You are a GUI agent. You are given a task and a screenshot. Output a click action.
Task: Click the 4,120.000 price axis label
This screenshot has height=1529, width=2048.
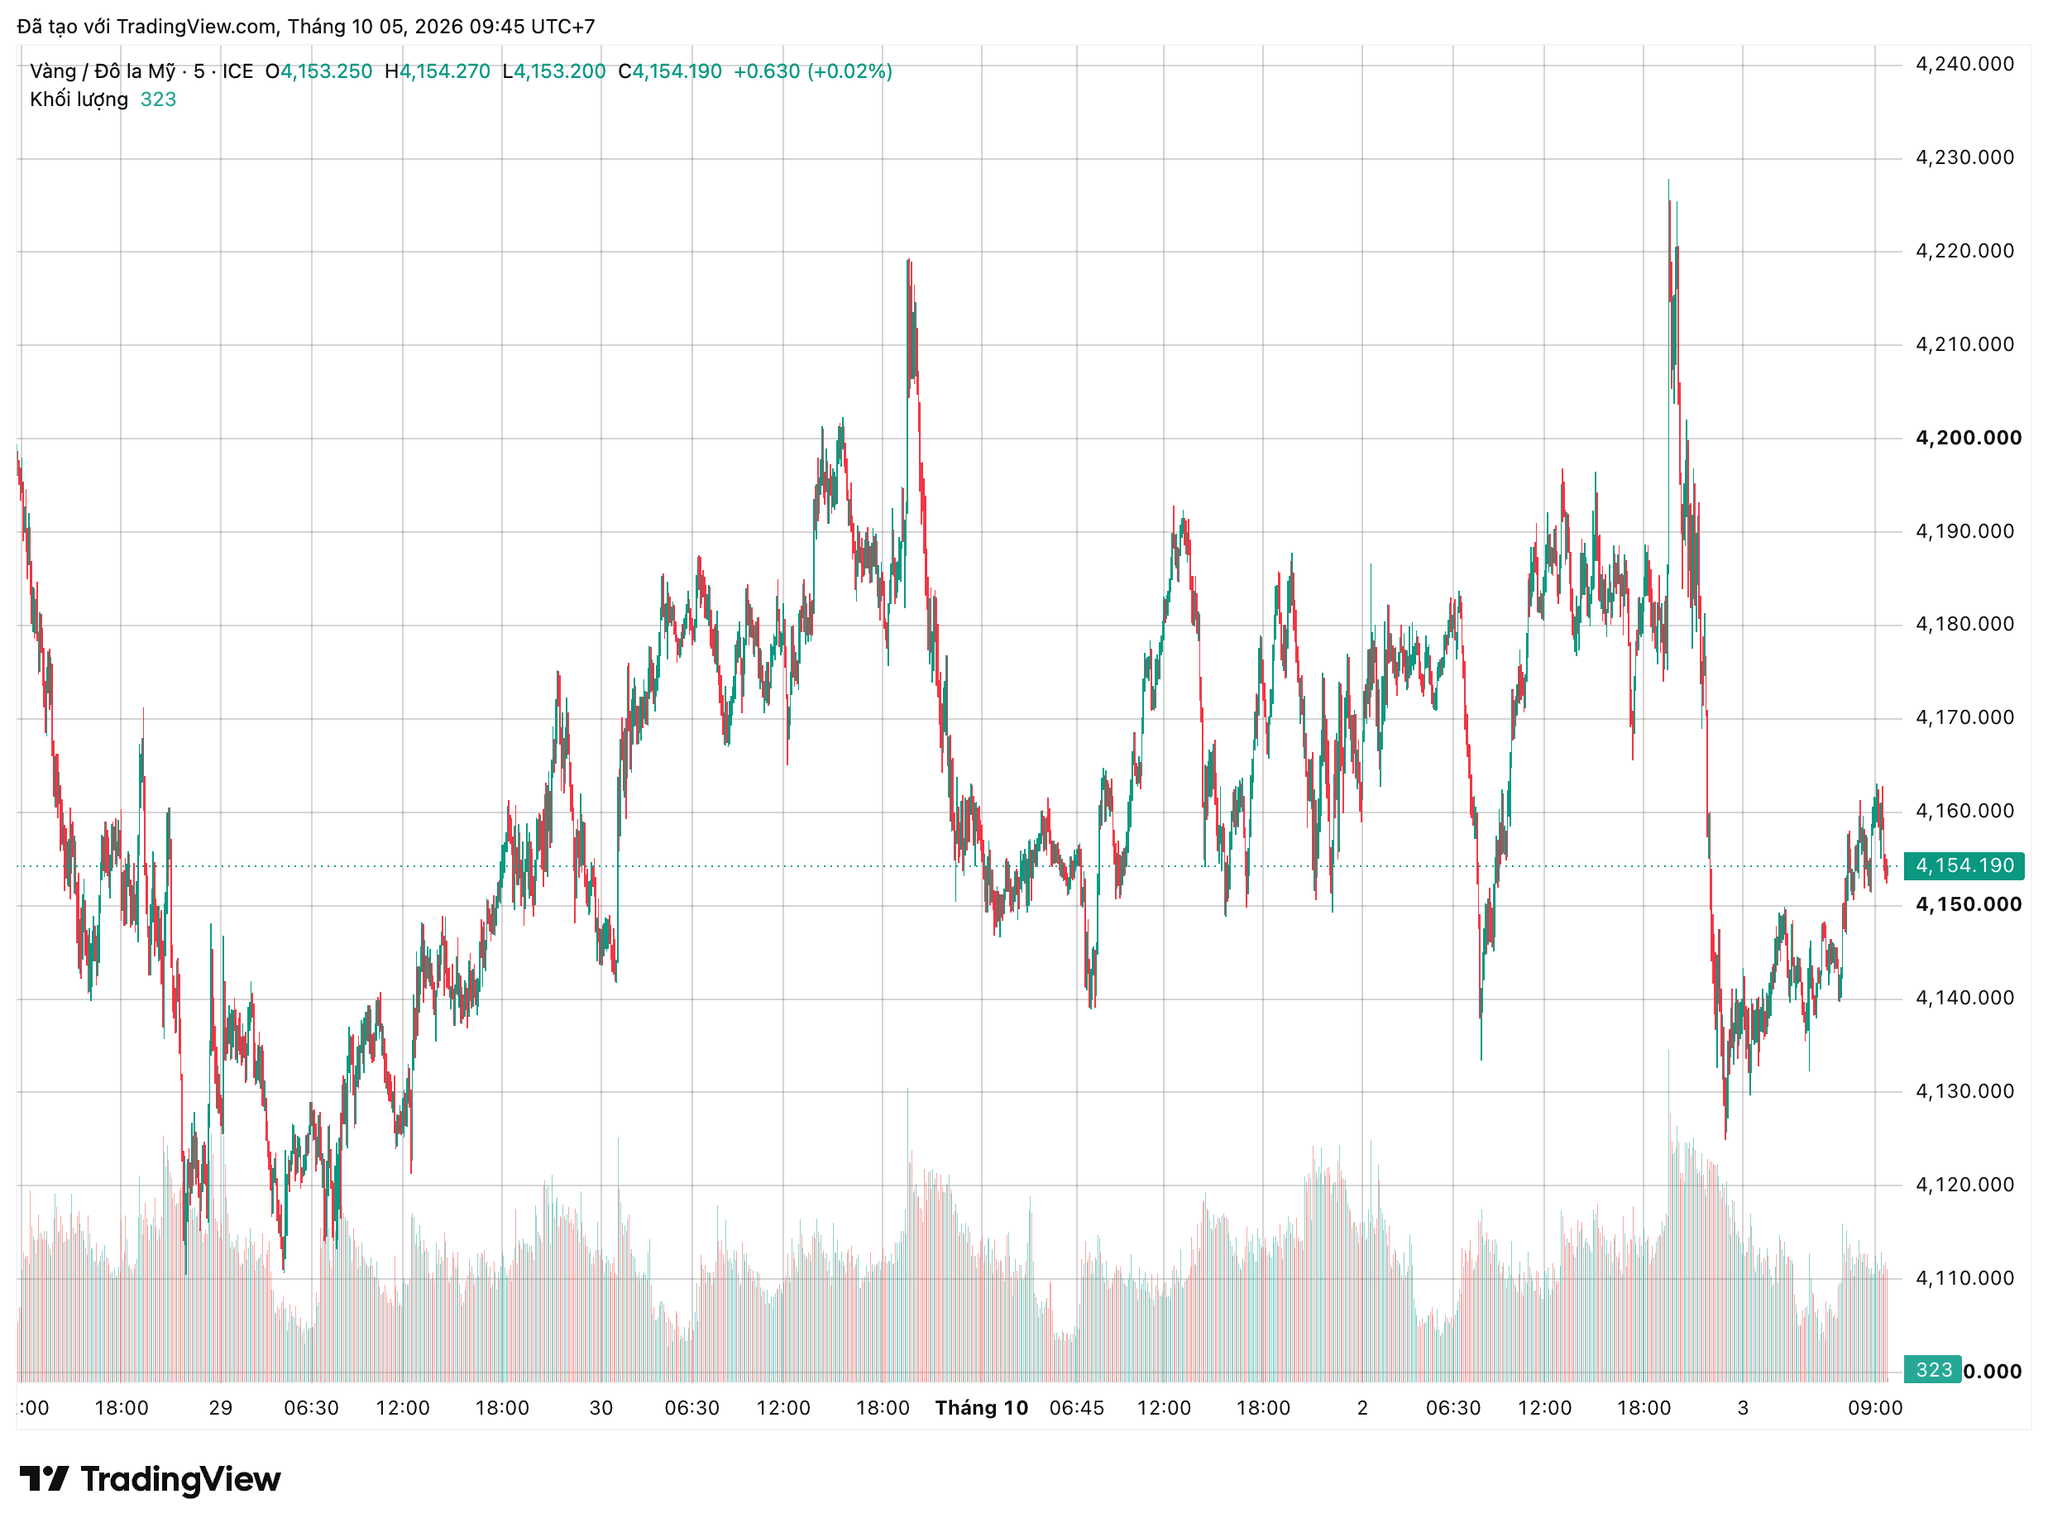click(x=1964, y=1185)
